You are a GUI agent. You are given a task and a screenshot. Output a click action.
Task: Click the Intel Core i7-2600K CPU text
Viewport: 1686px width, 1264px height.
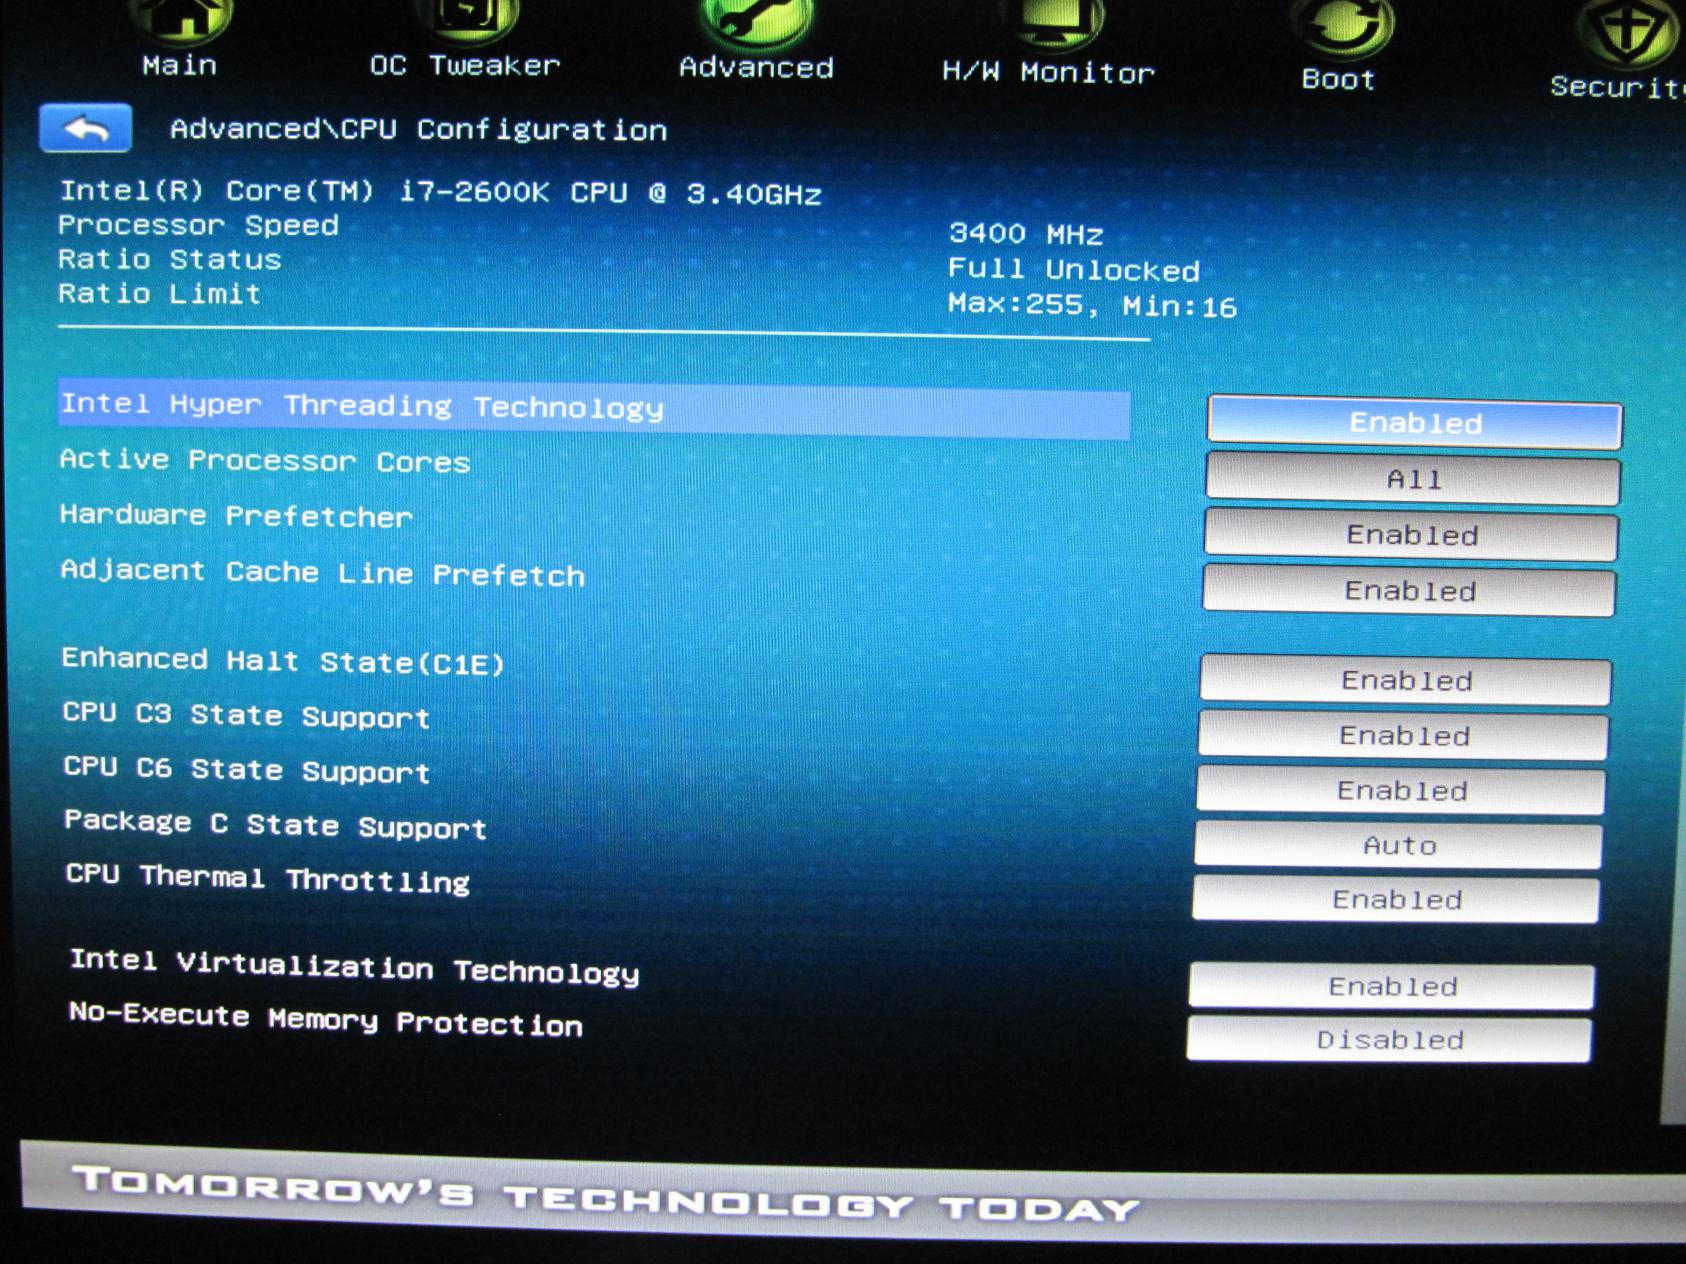pos(441,192)
